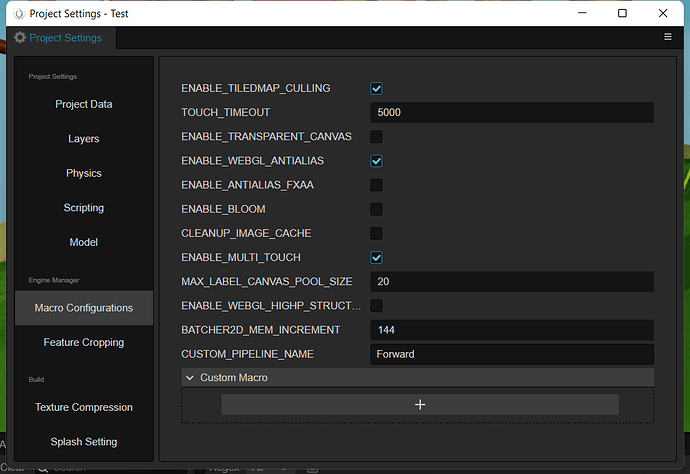Click the CLEANUP_IMAGE_CACHE label
The width and height of the screenshot is (690, 474).
[246, 234]
